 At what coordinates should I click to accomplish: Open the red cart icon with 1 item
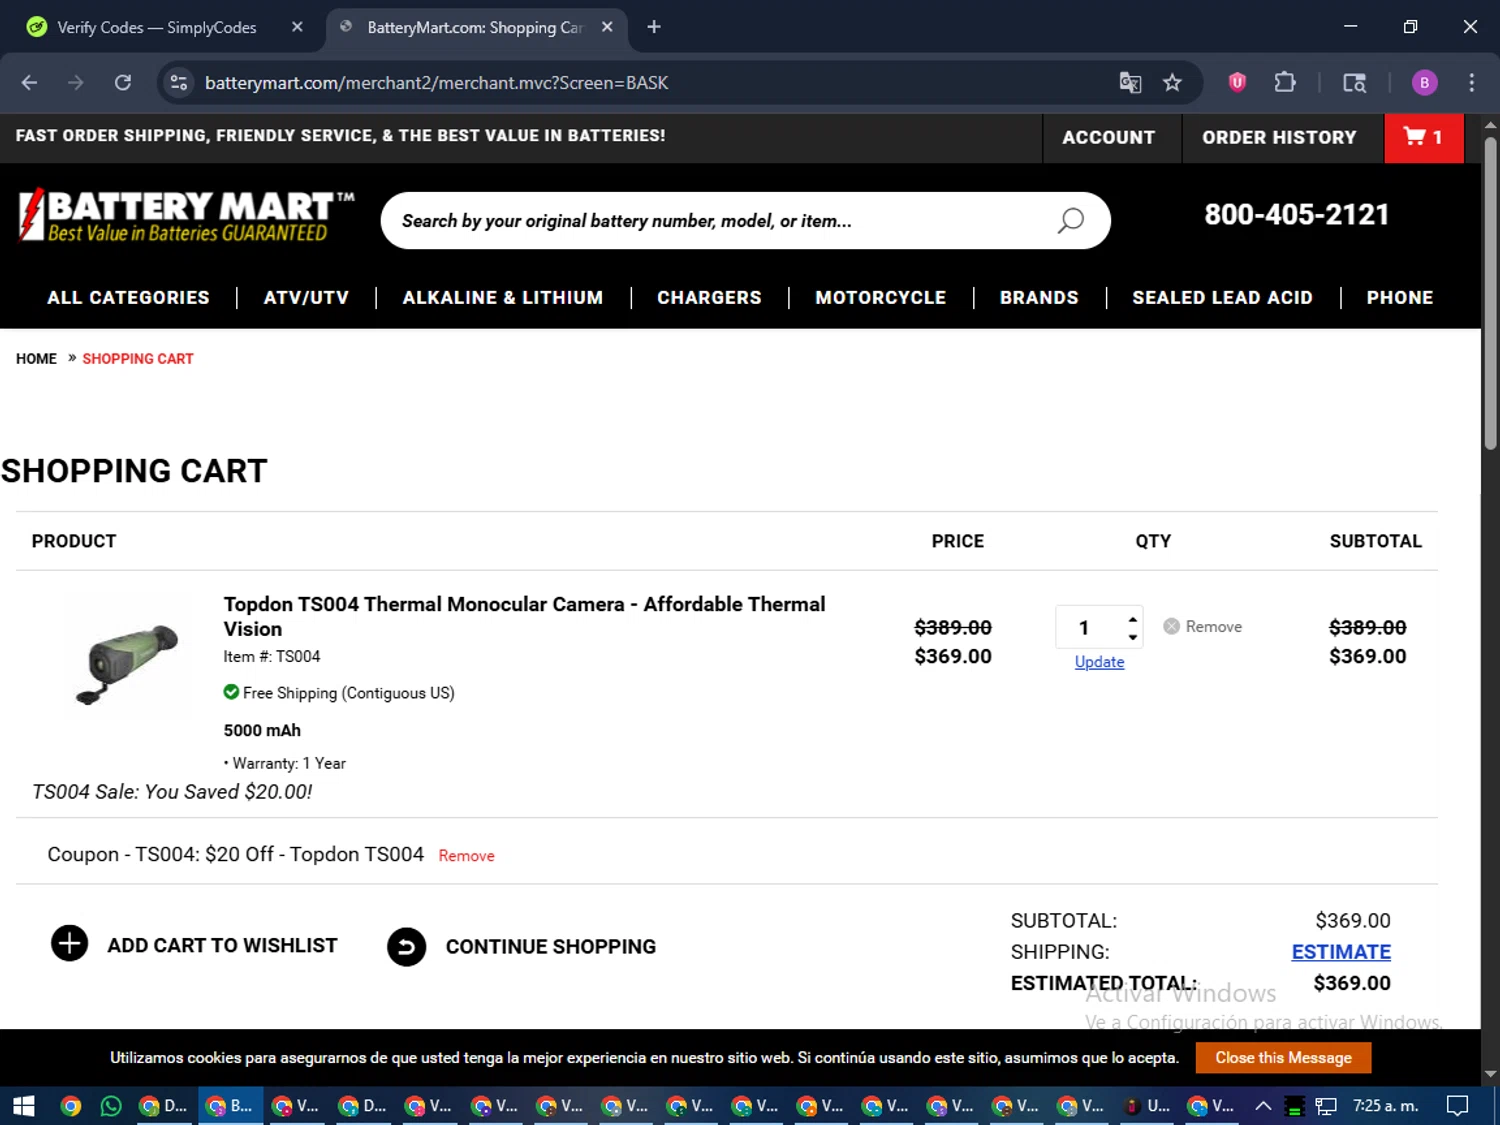(1423, 138)
